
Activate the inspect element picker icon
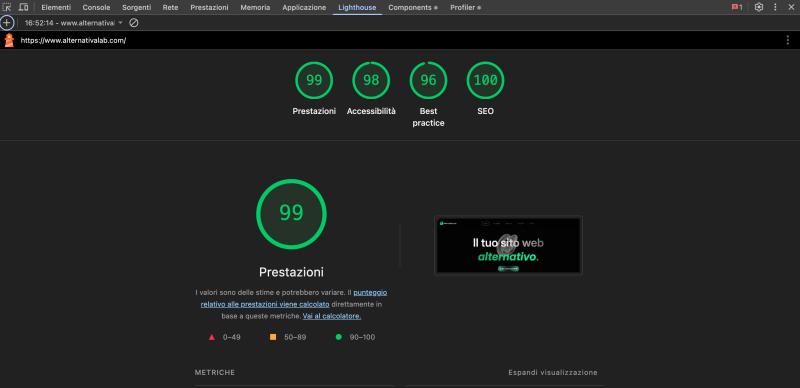point(7,7)
